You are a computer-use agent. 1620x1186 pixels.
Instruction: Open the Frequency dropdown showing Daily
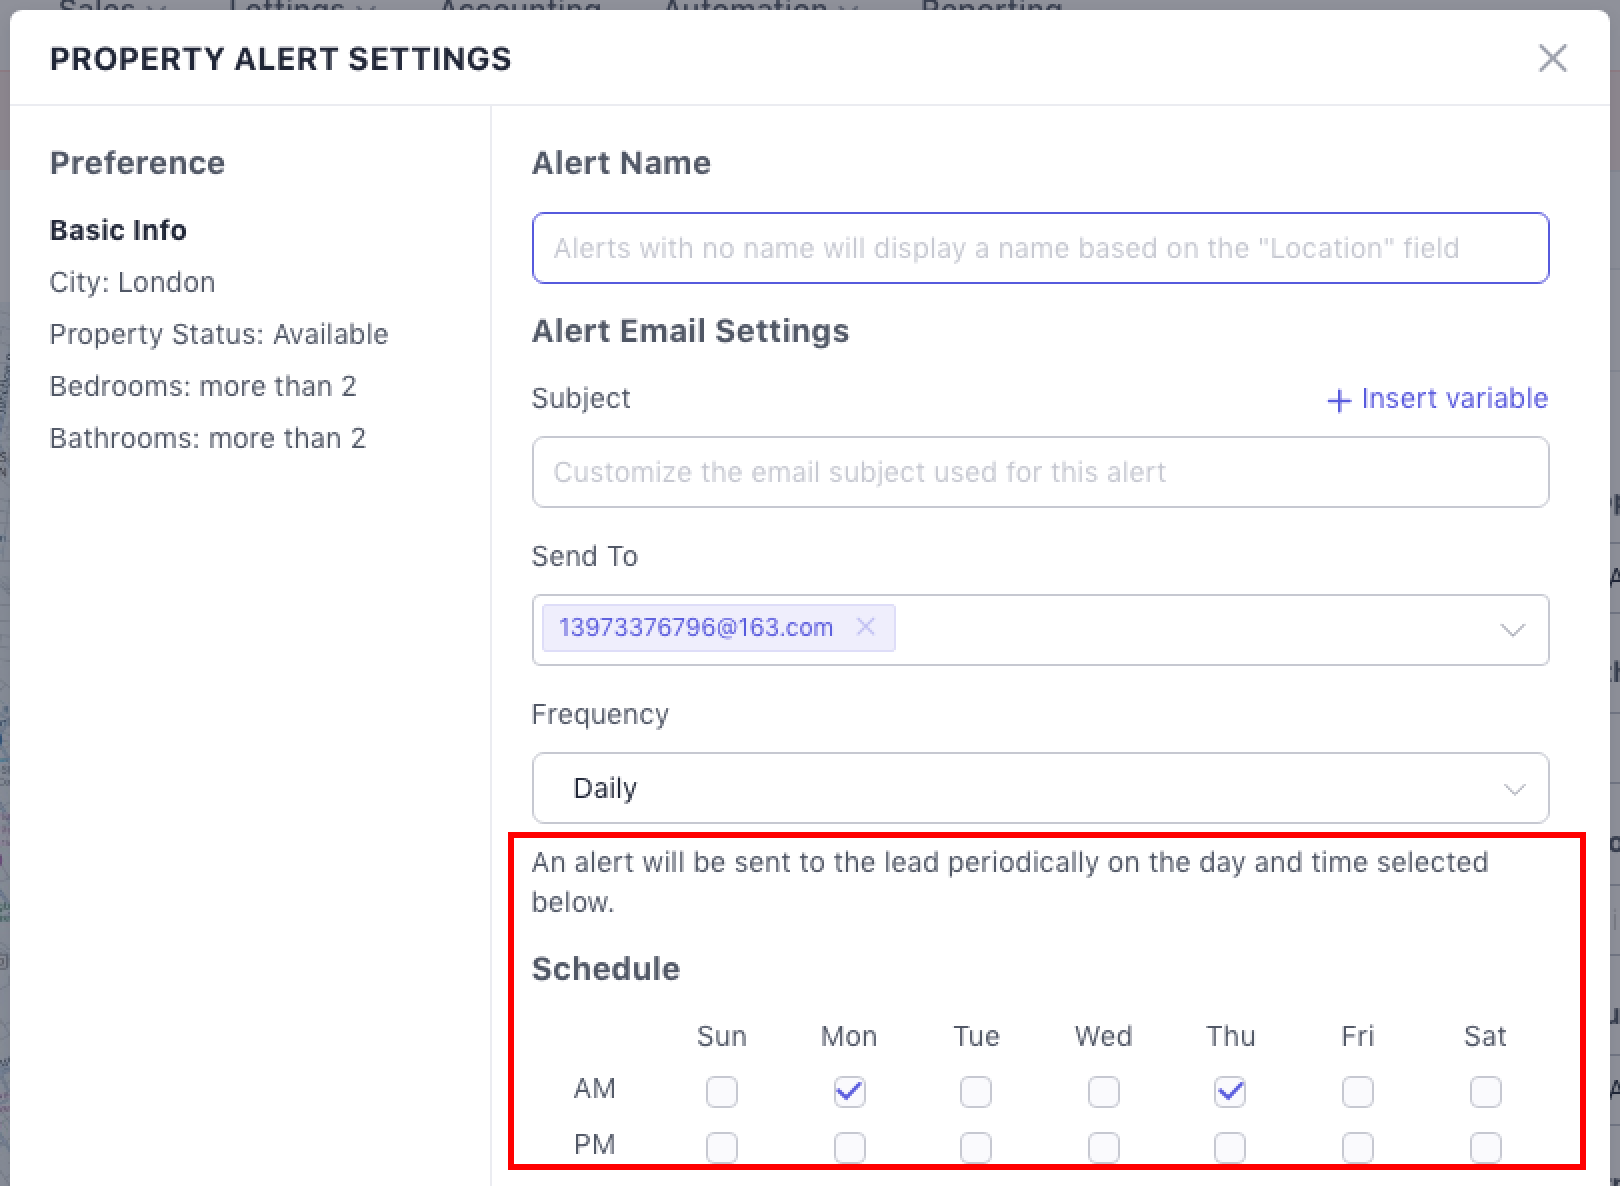1040,788
